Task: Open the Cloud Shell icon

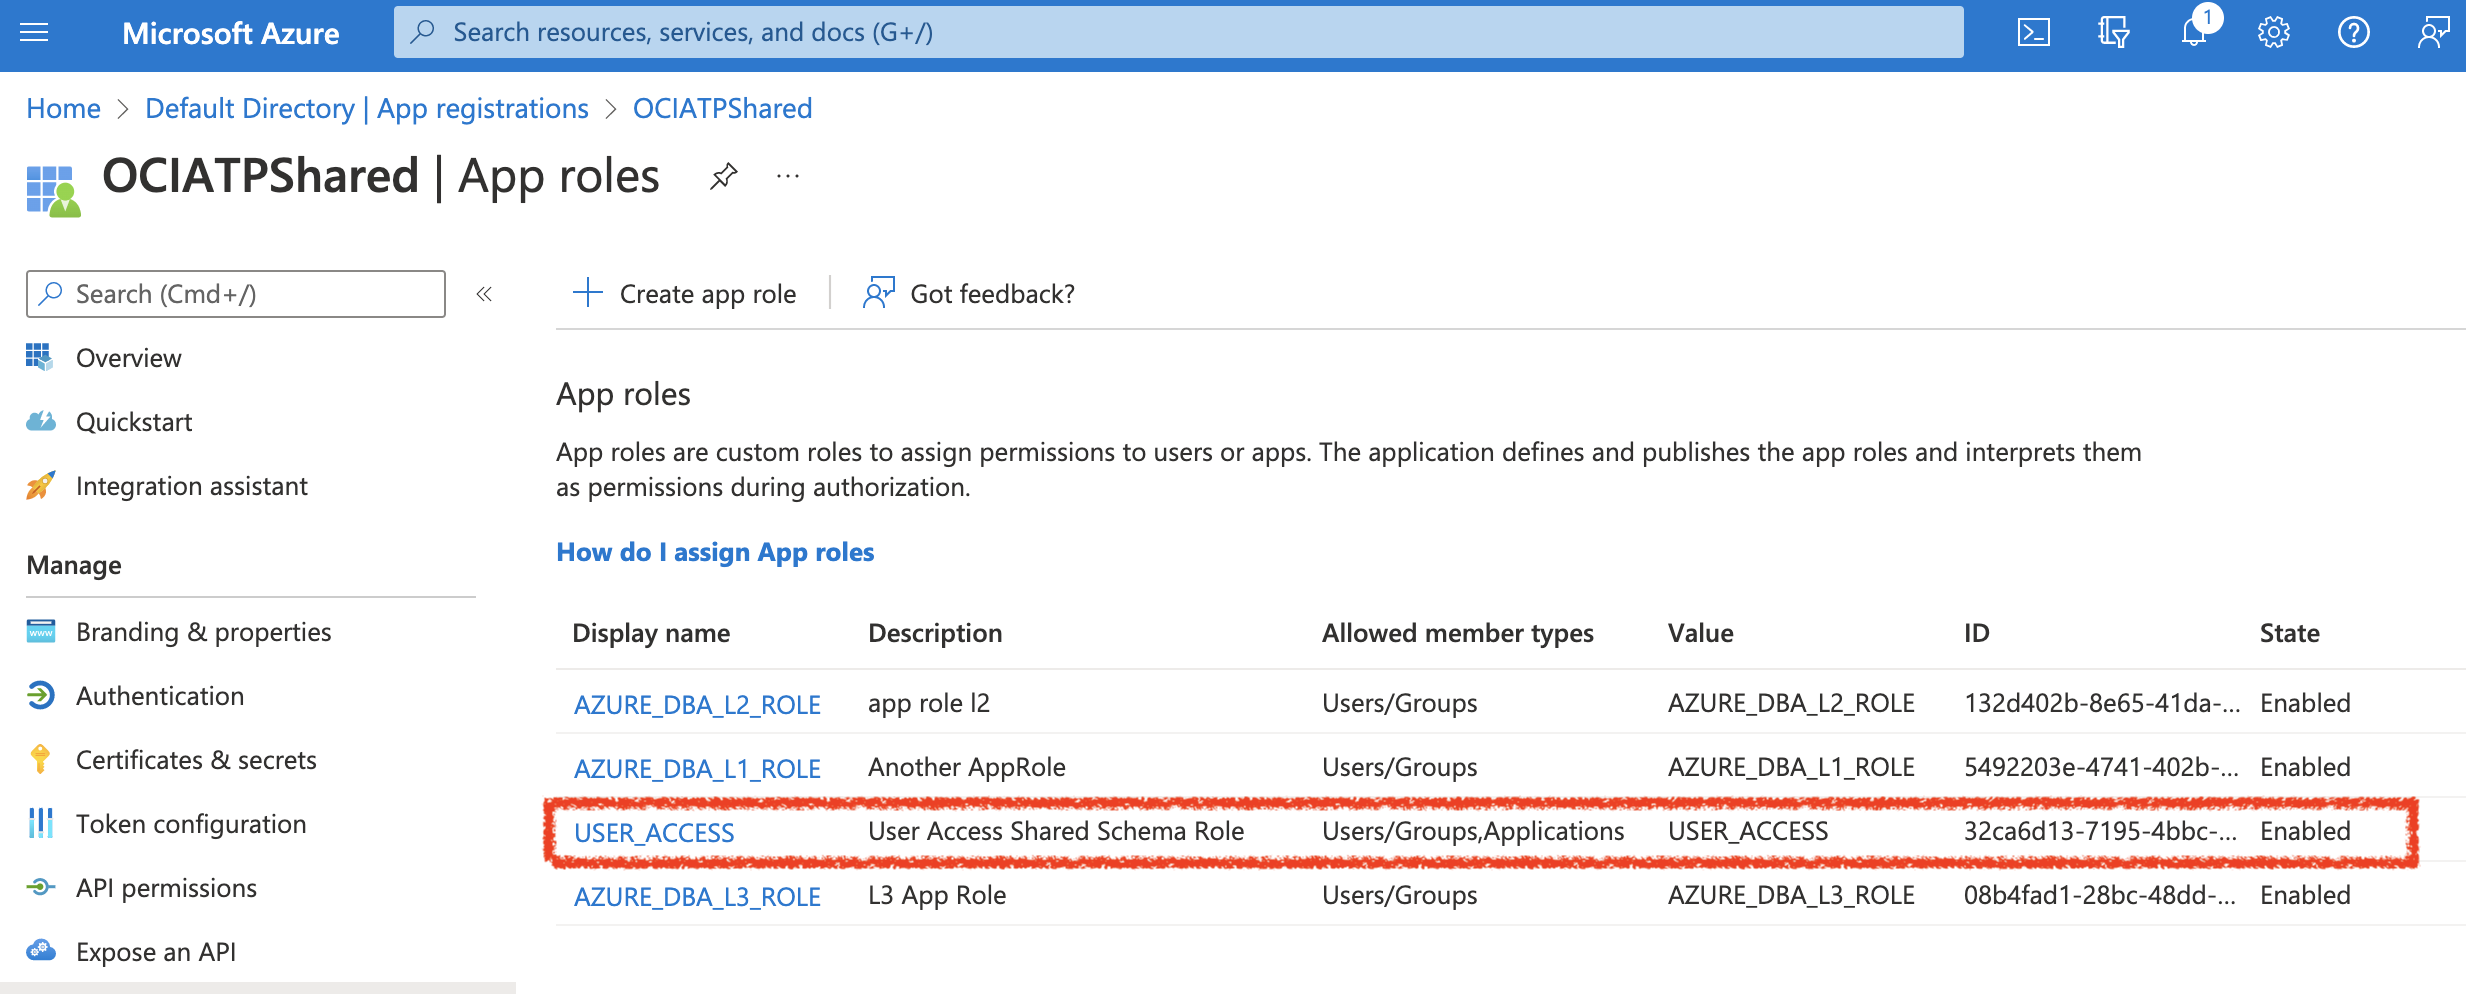Action: 2033,33
